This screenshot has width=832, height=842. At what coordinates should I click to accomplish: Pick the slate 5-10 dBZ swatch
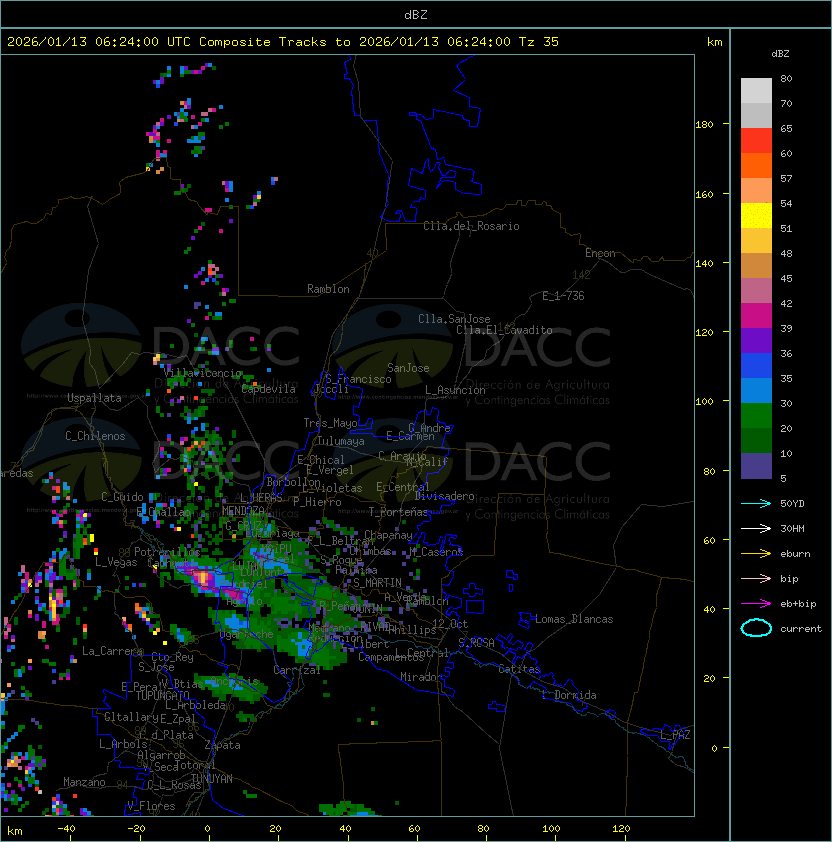tap(756, 466)
